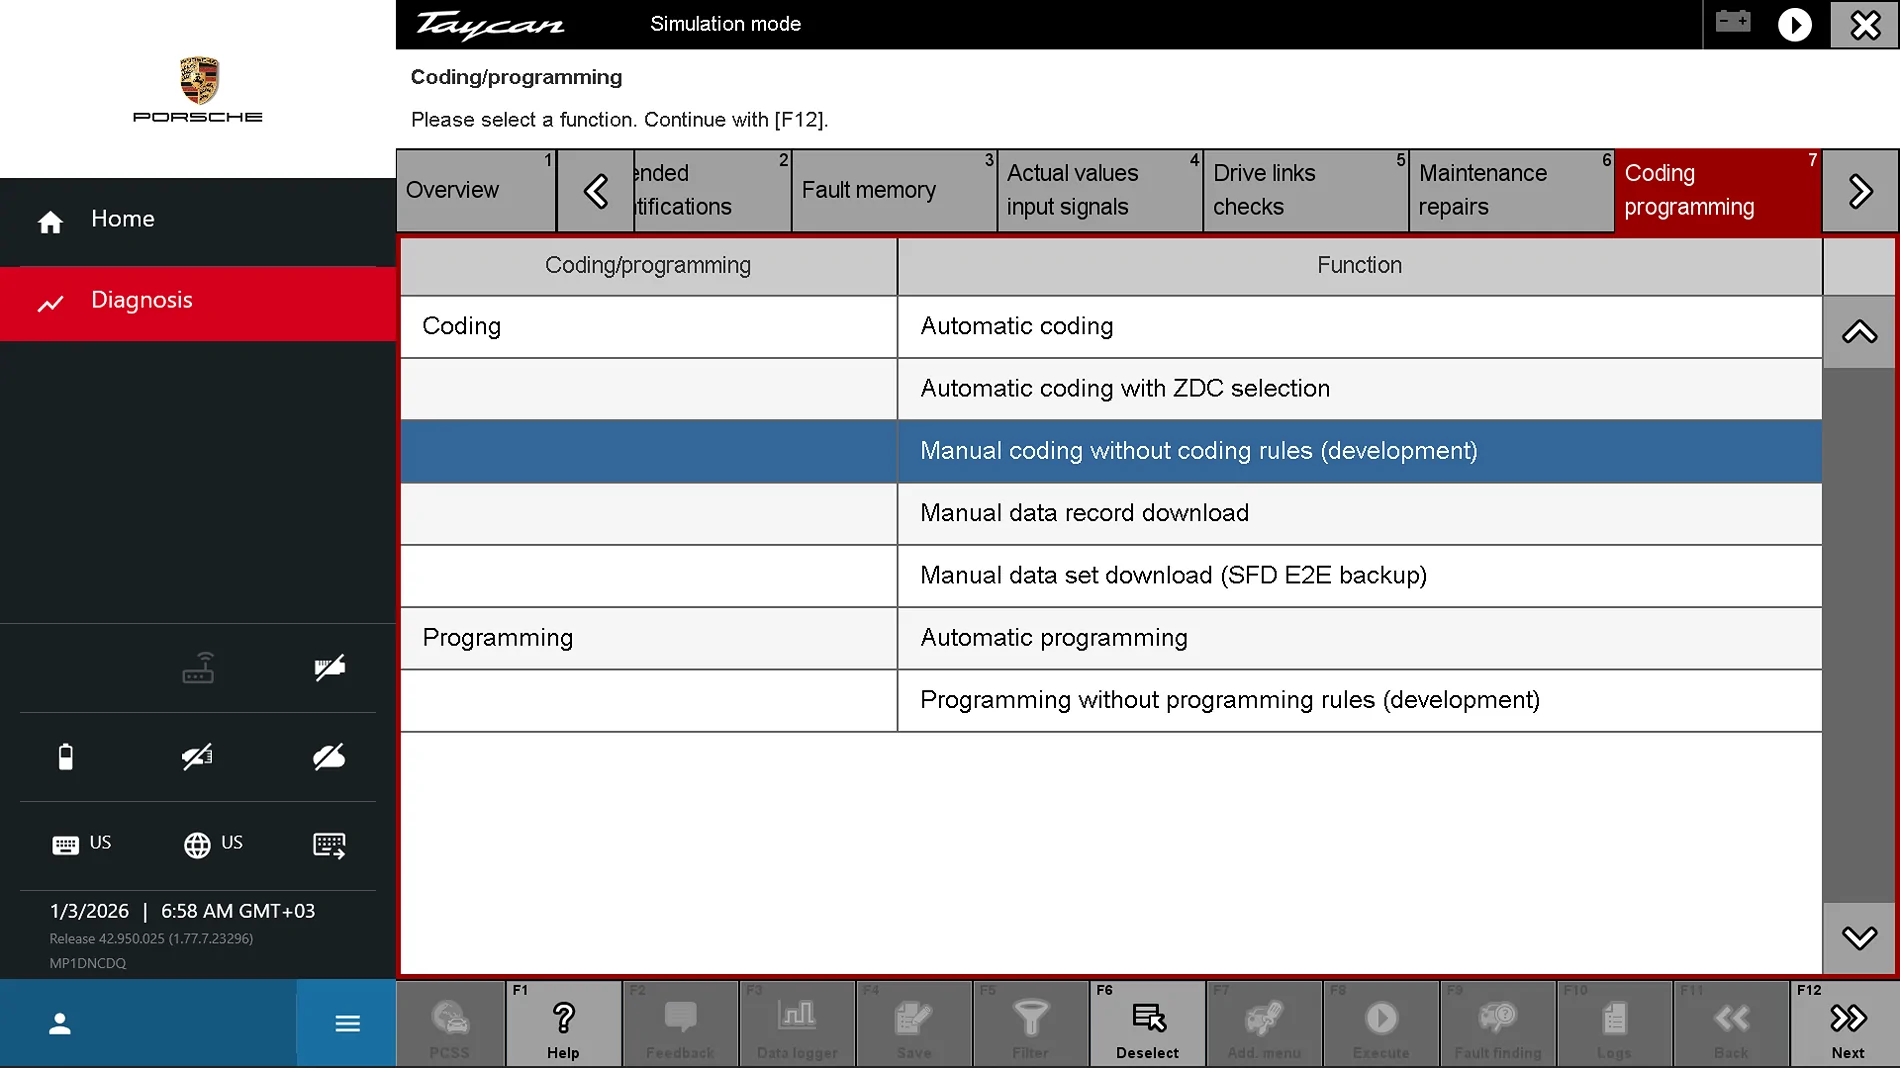Image resolution: width=1900 pixels, height=1068 pixels.
Task: Click the scroll down chevron in table
Action: point(1859,938)
